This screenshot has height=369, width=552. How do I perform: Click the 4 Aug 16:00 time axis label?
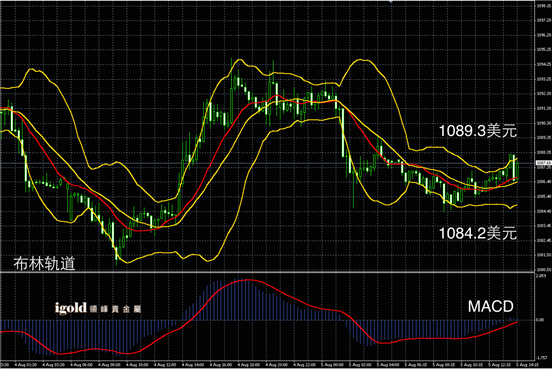221,365
